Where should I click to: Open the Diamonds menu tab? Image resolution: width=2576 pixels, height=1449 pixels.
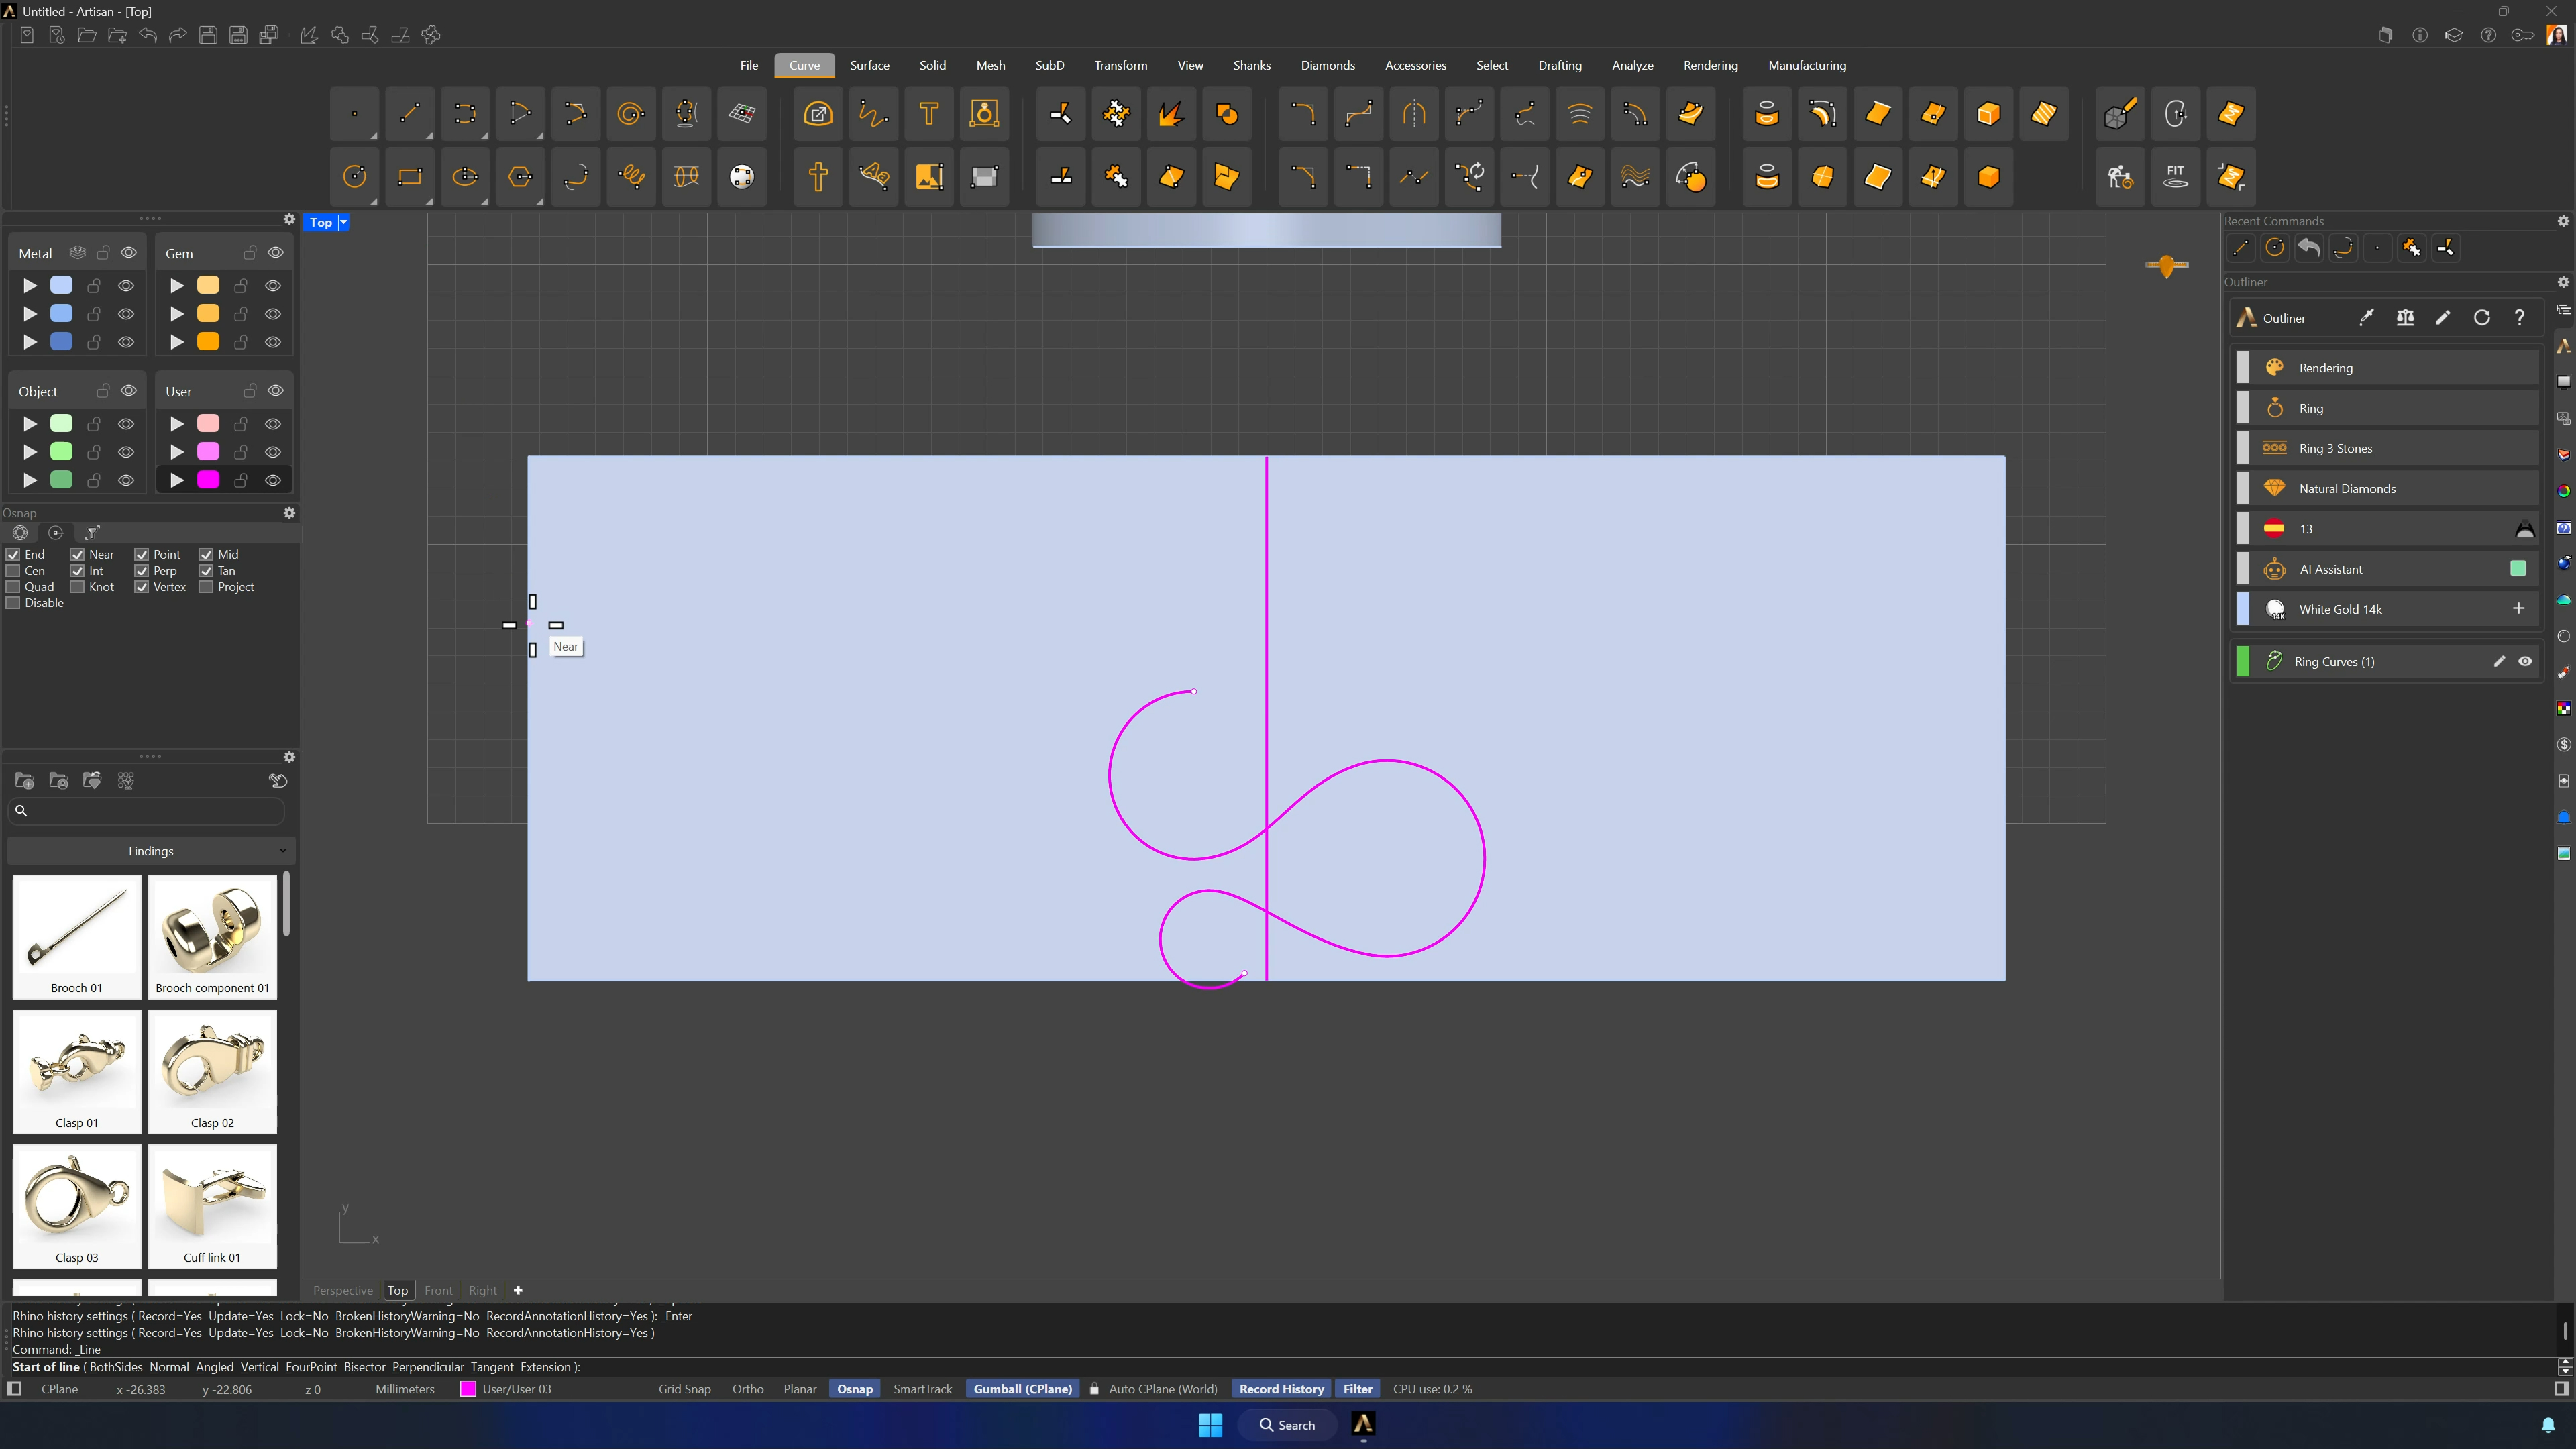pos(1327,66)
